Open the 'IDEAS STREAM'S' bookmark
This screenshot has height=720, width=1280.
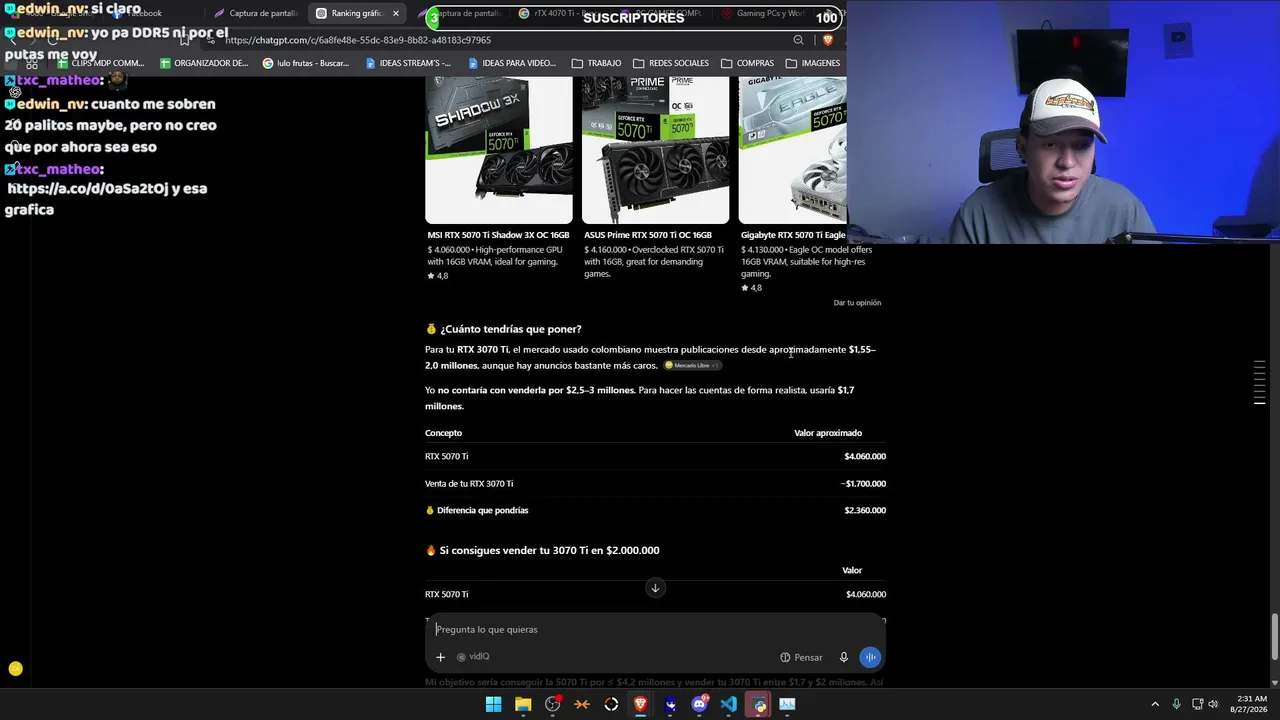pyautogui.click(x=408, y=63)
